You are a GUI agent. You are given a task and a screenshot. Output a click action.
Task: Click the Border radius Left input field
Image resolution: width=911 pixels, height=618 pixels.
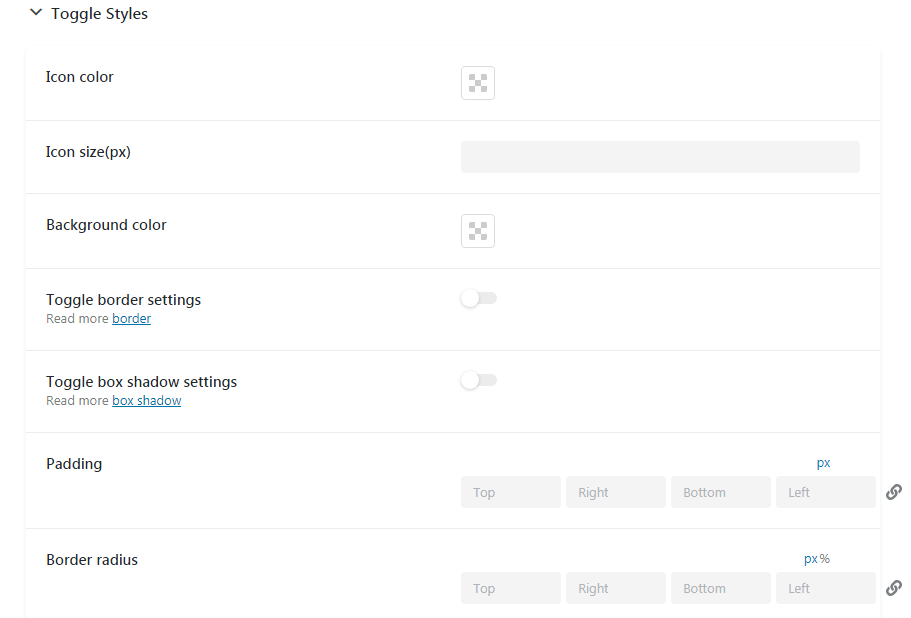click(826, 588)
